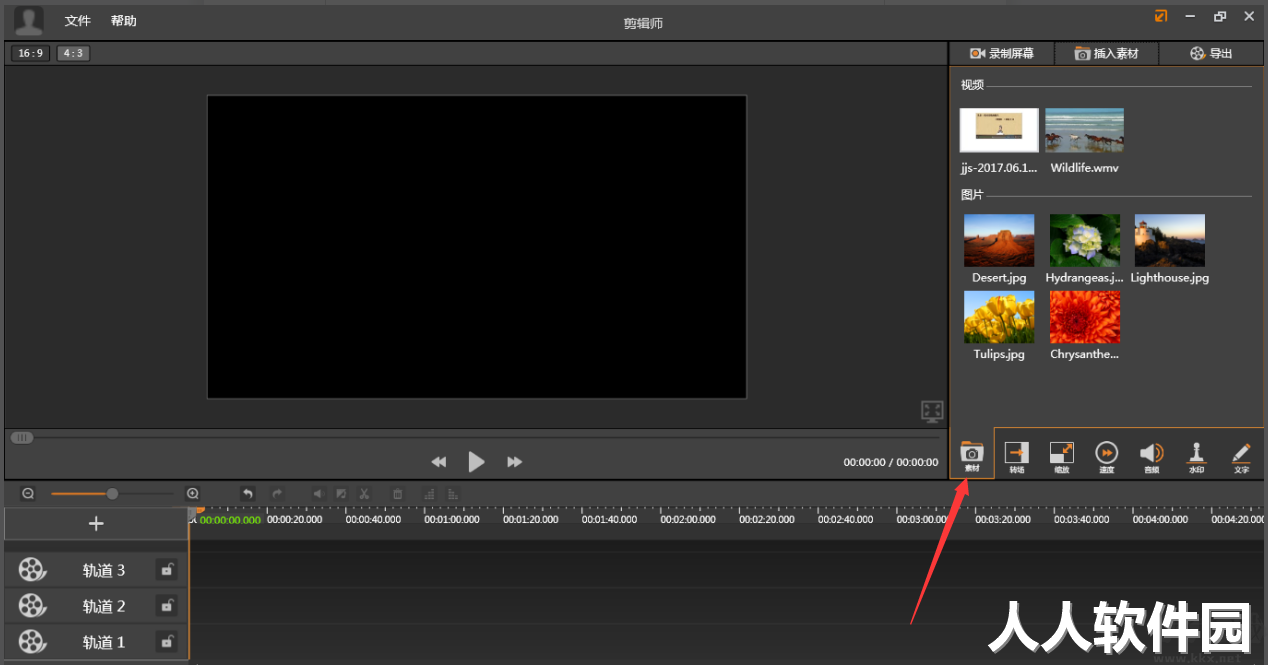This screenshot has width=1268, height=665.
Task: Click the 00:01:00.000 mark on the timeline ruler
Action: pyautogui.click(x=451, y=519)
